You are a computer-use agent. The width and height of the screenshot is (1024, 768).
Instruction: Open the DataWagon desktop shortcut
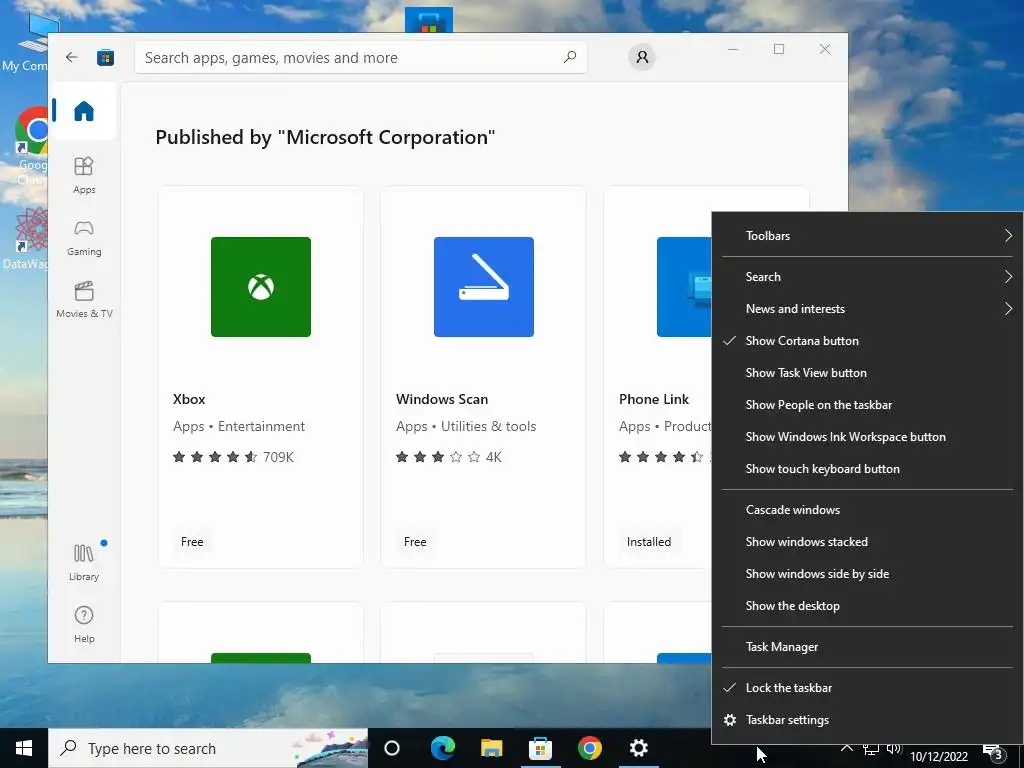[26, 239]
